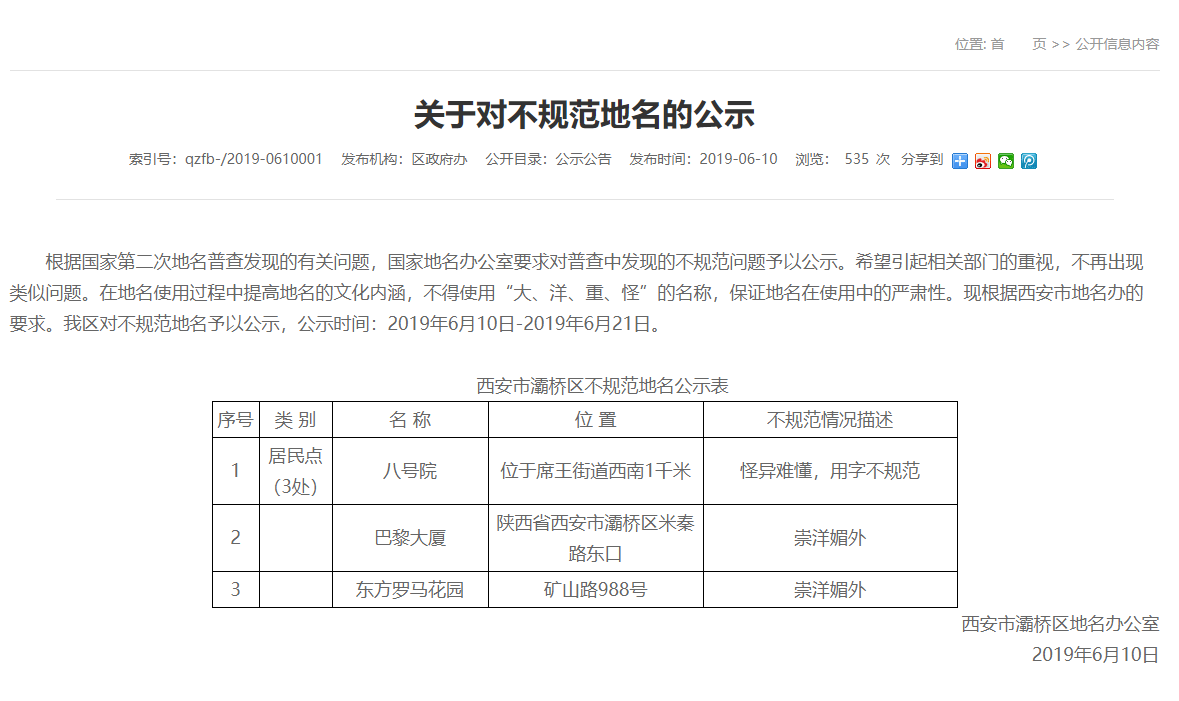The height and width of the screenshot is (701, 1179).
Task: Select the 东方罗马花园 table cell
Action: 410,590
